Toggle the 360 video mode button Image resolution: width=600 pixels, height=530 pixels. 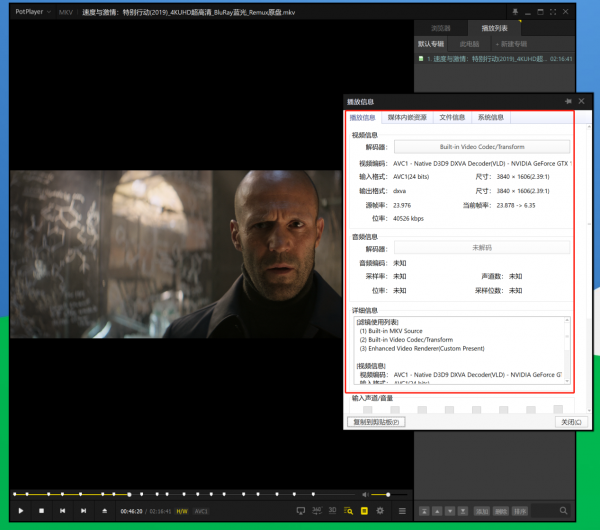(x=317, y=511)
